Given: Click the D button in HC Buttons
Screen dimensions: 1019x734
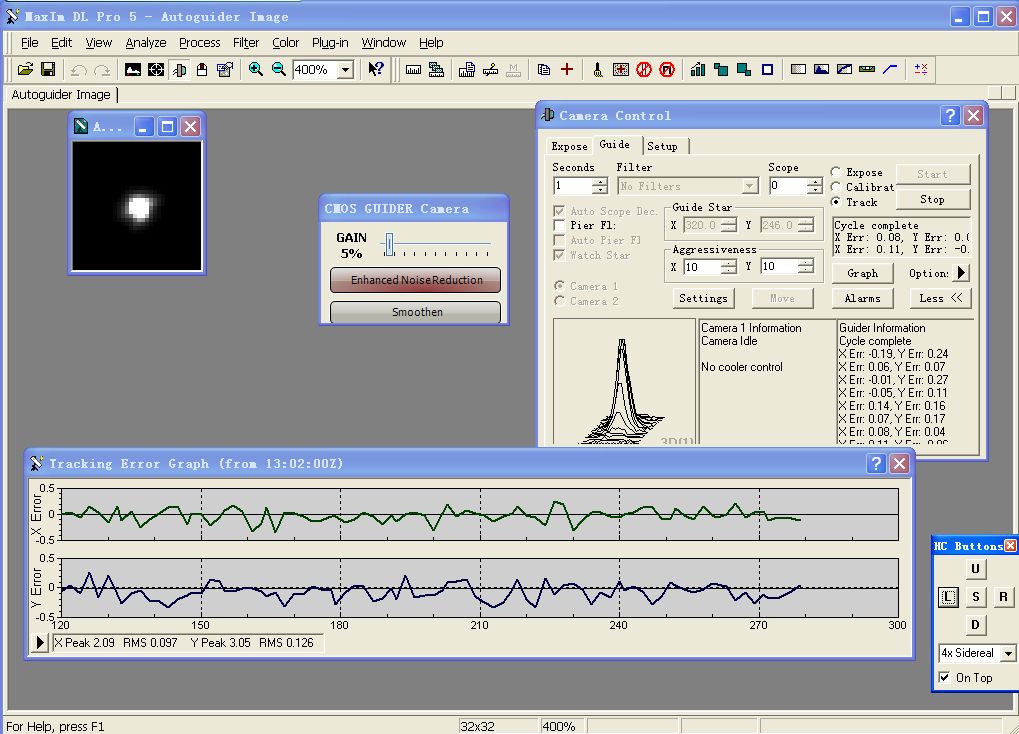Looking at the screenshot, I should 975,625.
